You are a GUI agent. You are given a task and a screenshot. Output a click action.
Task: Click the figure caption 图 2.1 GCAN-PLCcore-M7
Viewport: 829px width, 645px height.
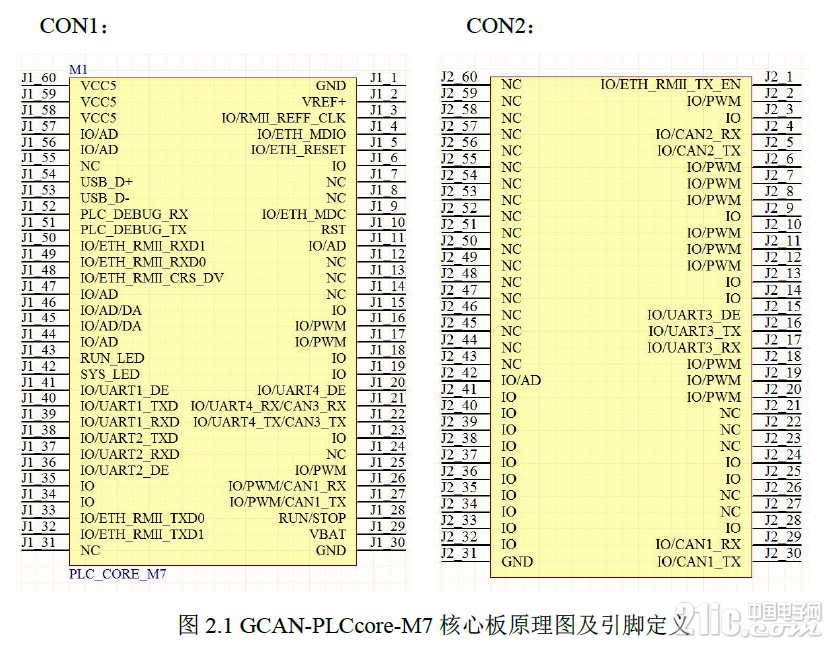point(307,625)
